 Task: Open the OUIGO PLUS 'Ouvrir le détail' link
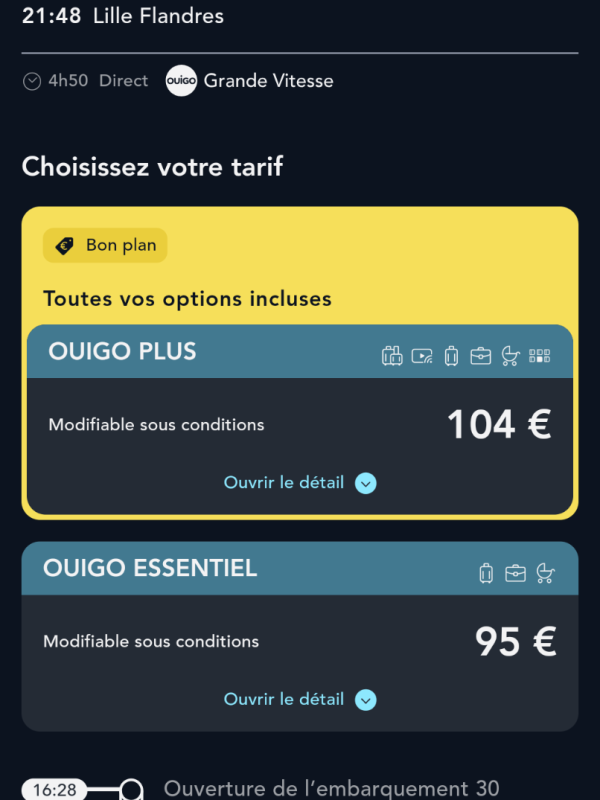point(284,483)
